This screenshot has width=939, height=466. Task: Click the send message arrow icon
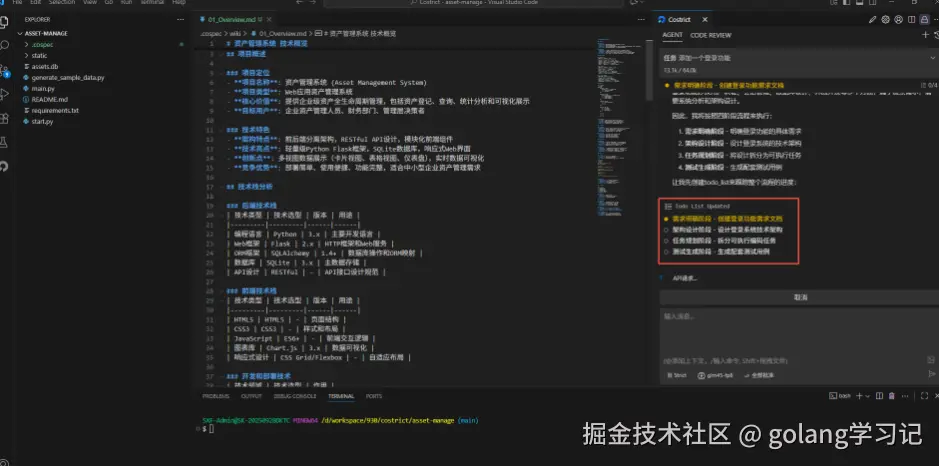[x=931, y=374]
